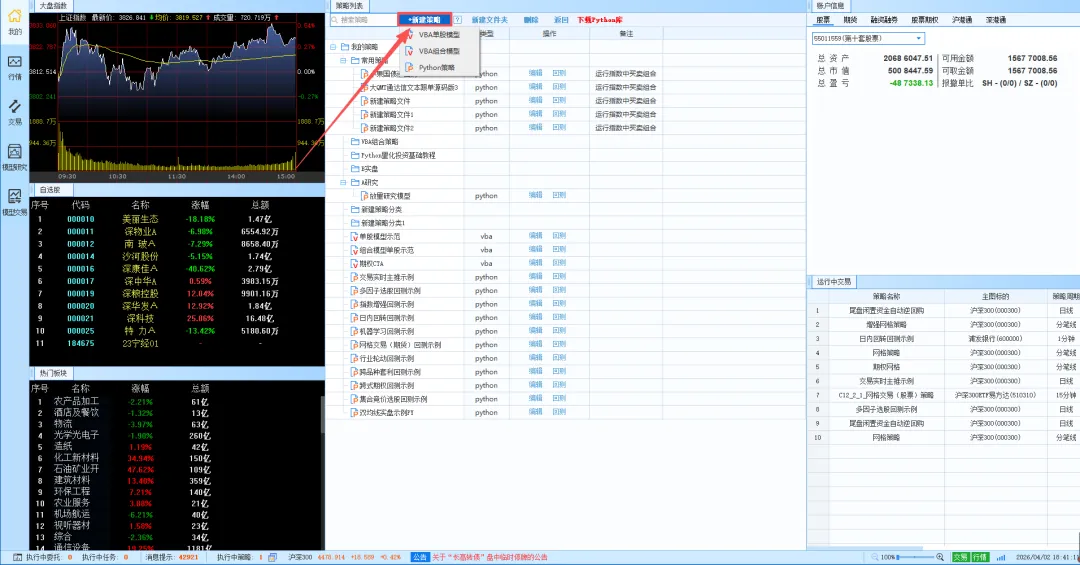Click the VBA file icon of 单股模型示范
This screenshot has height=565, width=1080.
[355, 236]
